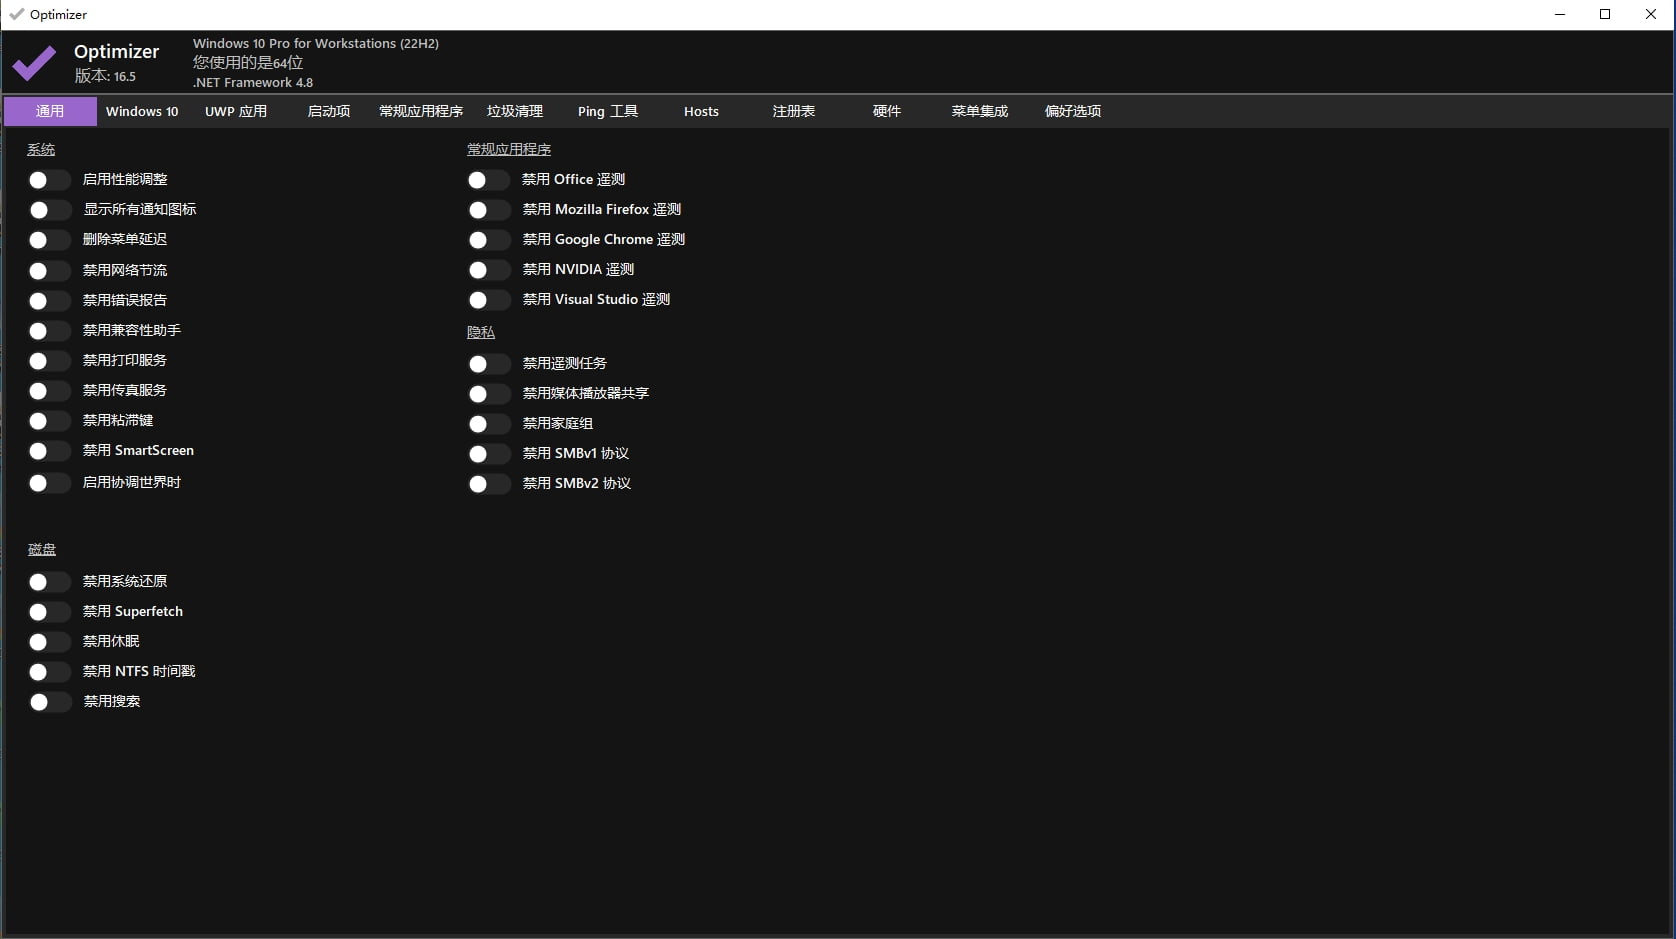Open the 注册表 tab

point(794,111)
